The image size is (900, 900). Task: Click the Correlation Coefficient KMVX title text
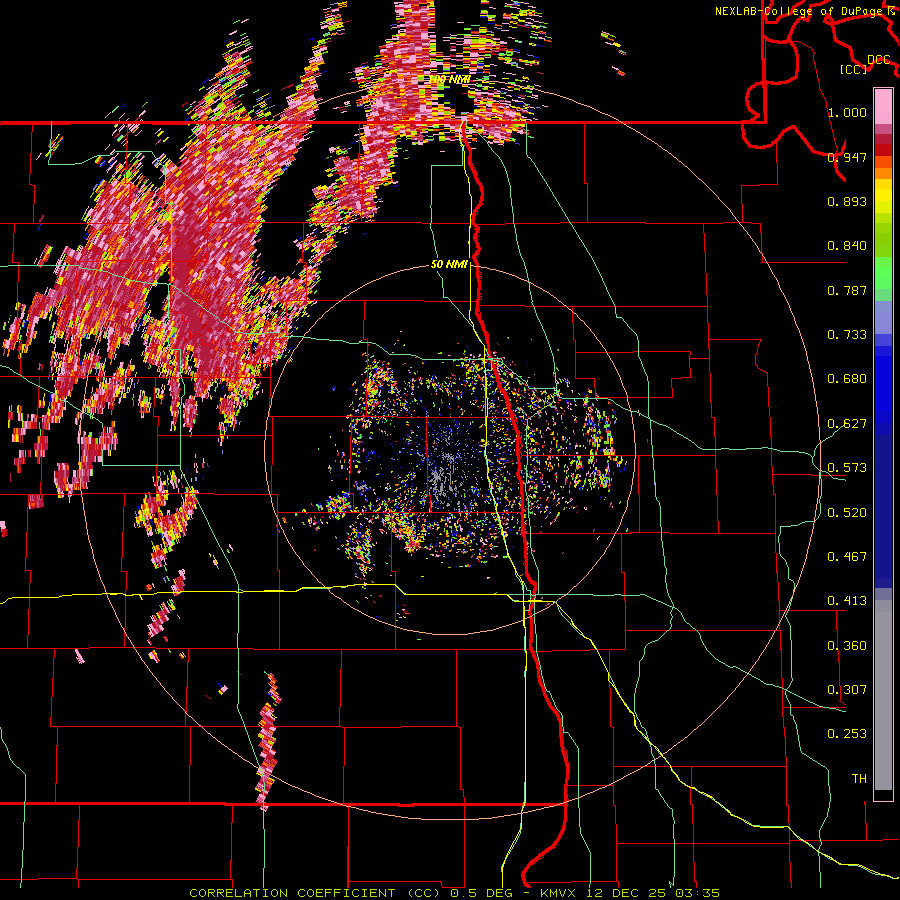pyautogui.click(x=455, y=893)
